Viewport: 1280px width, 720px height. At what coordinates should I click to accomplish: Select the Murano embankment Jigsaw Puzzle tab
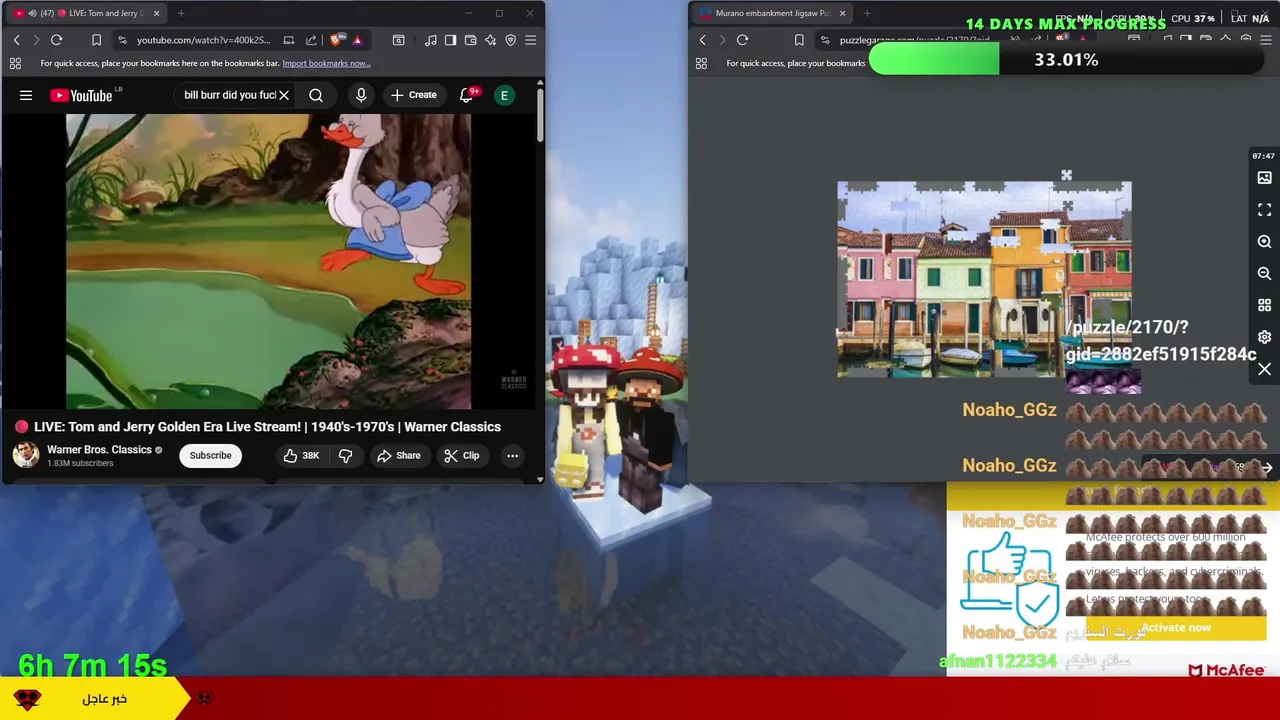point(772,13)
